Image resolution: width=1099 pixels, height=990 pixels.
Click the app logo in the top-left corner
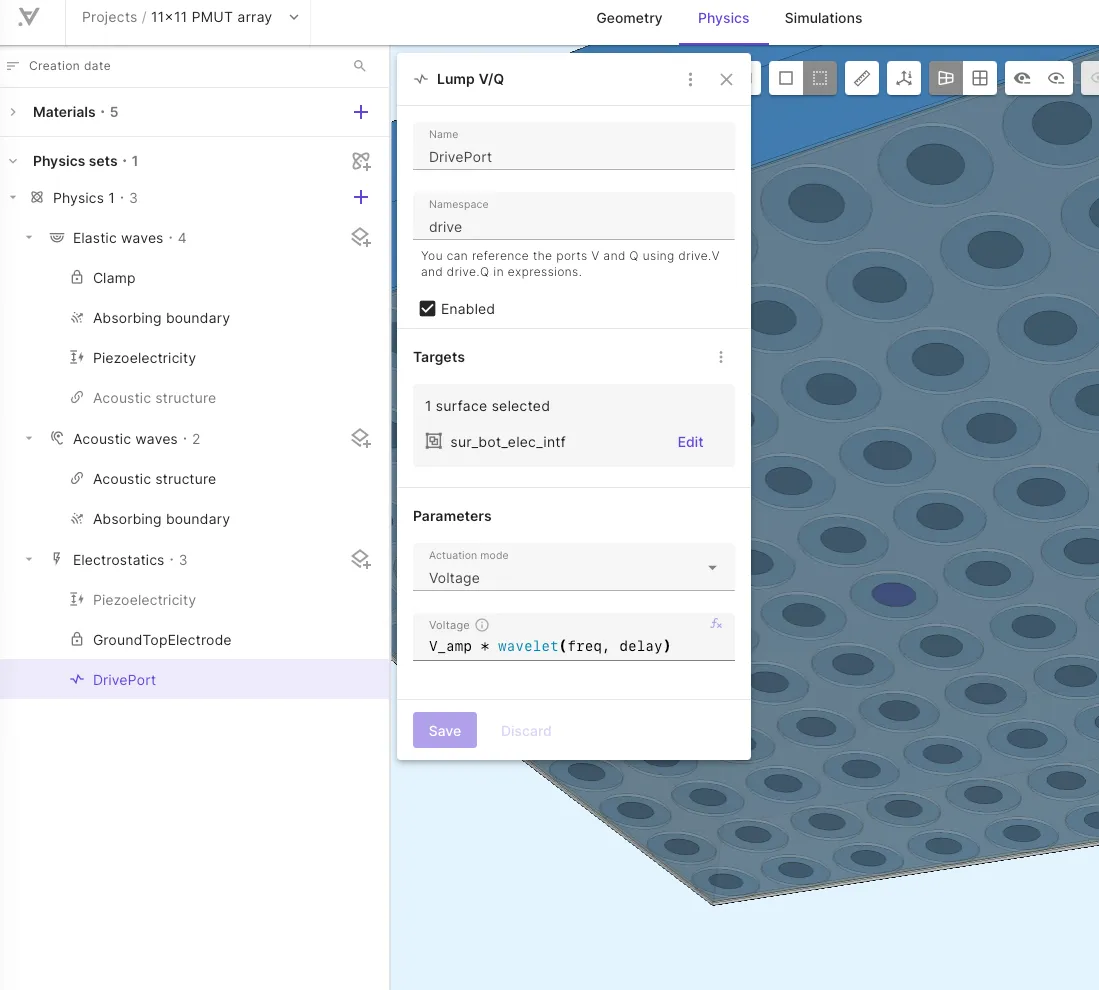coord(29,17)
